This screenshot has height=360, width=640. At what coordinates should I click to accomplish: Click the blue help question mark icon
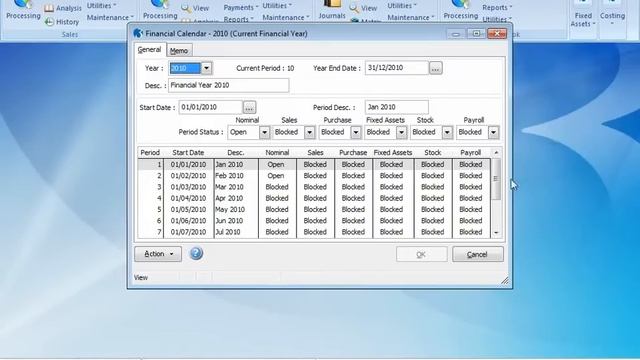(196, 253)
